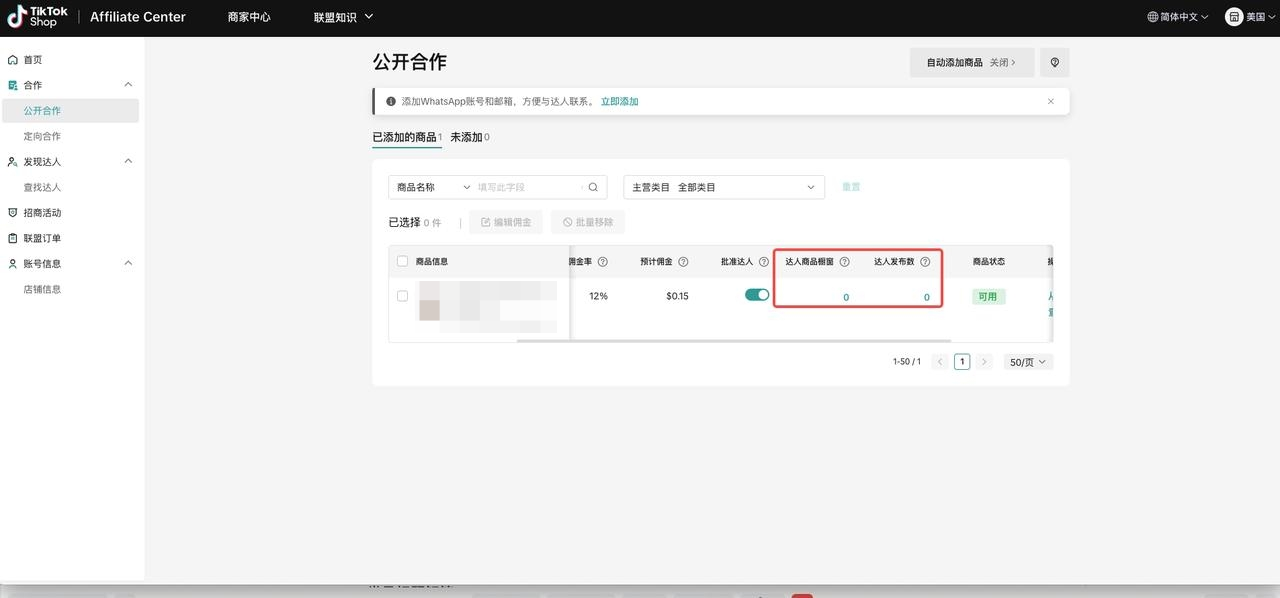This screenshot has width=1280, height=598.
Task: Click help icon beside 佣金率 column
Action: click(602, 262)
